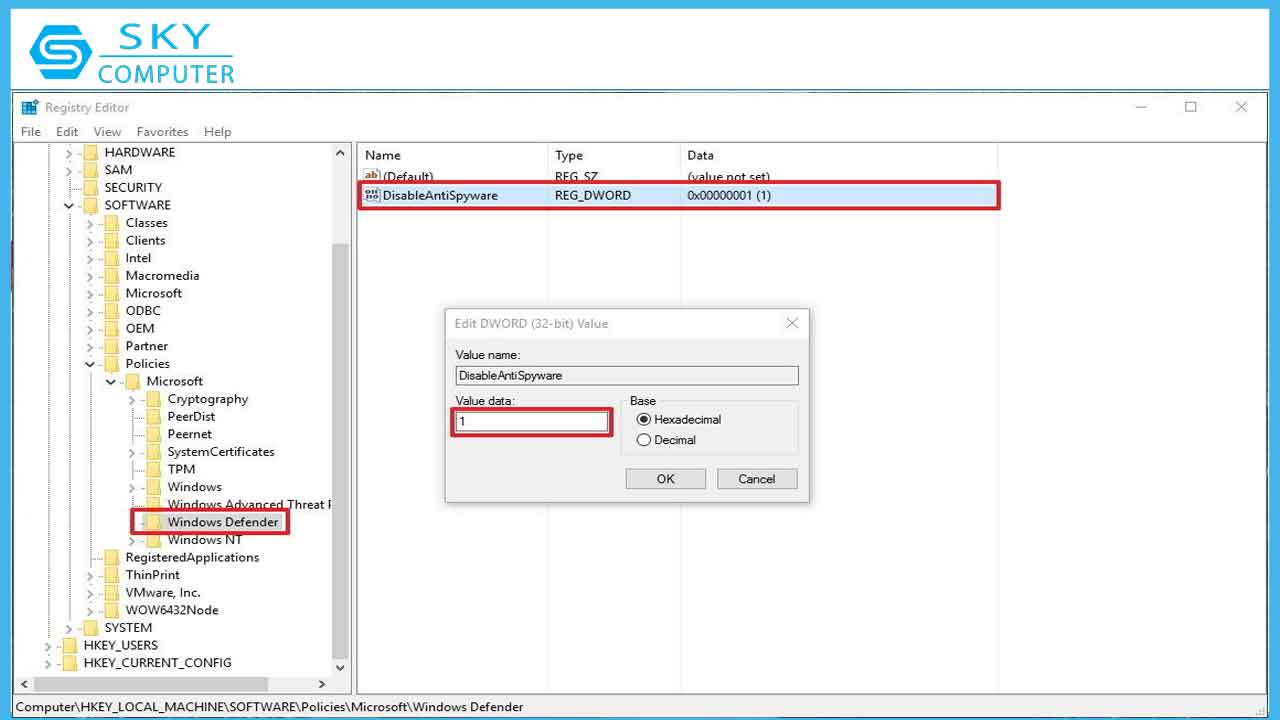Expand the SystemCertificates key

pos(132,452)
